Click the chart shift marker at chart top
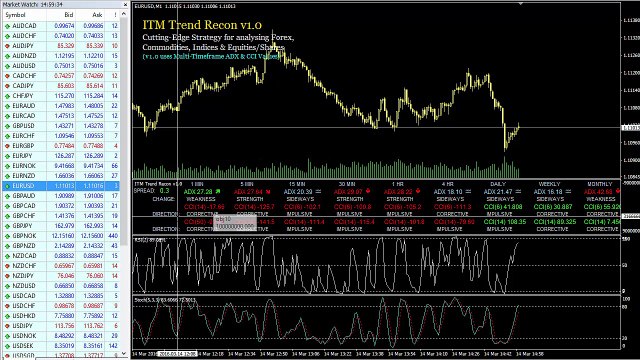This screenshot has height=360, width=640. click(x=521, y=4)
